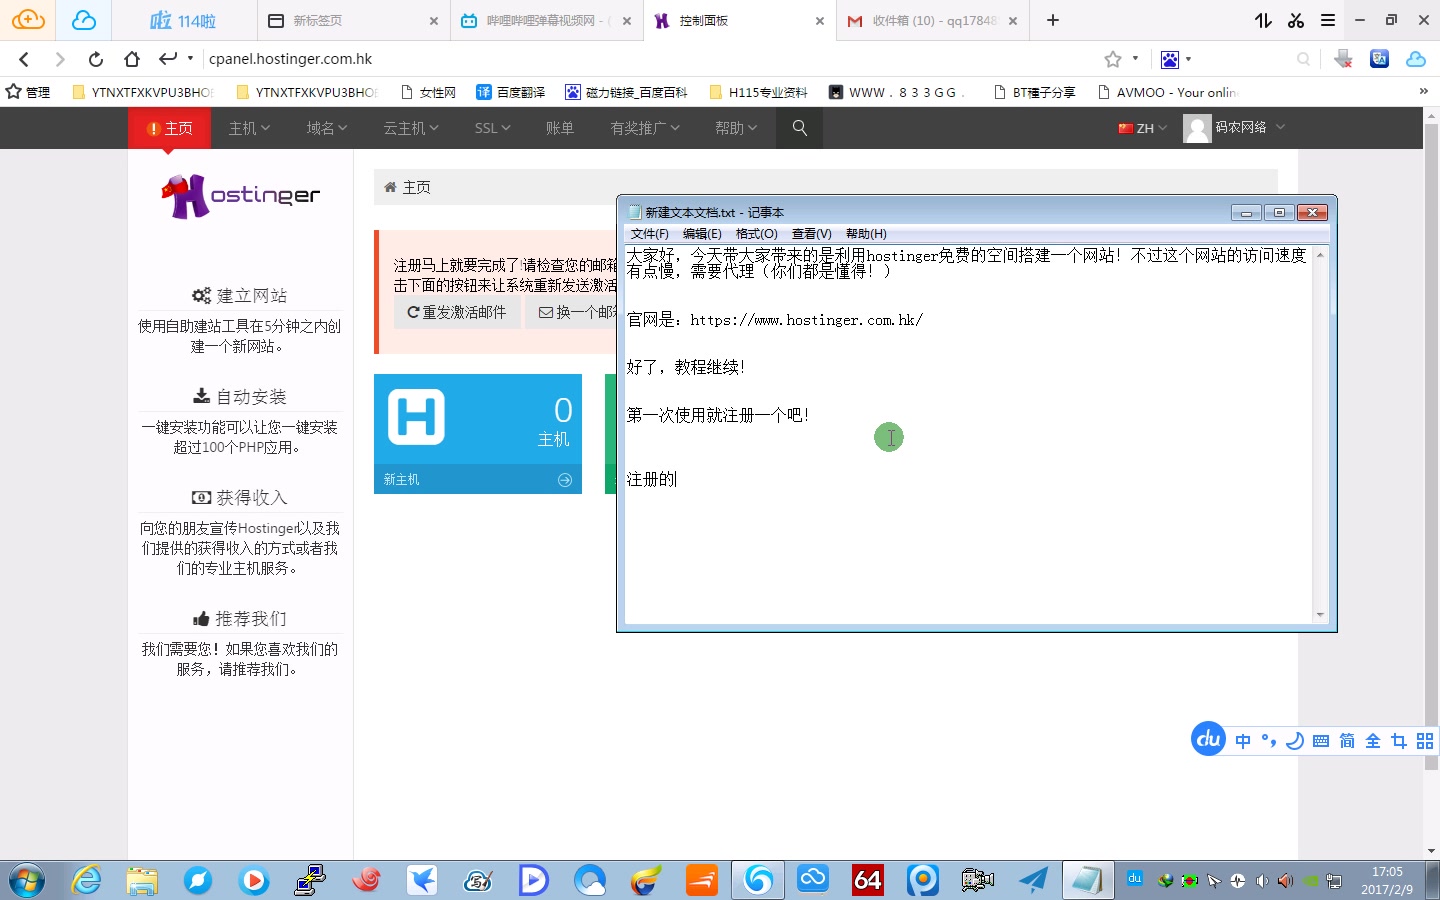Image resolution: width=1440 pixels, height=900 pixels.
Task: Open the 推荐我们 sidebar link
Action: click(240, 619)
